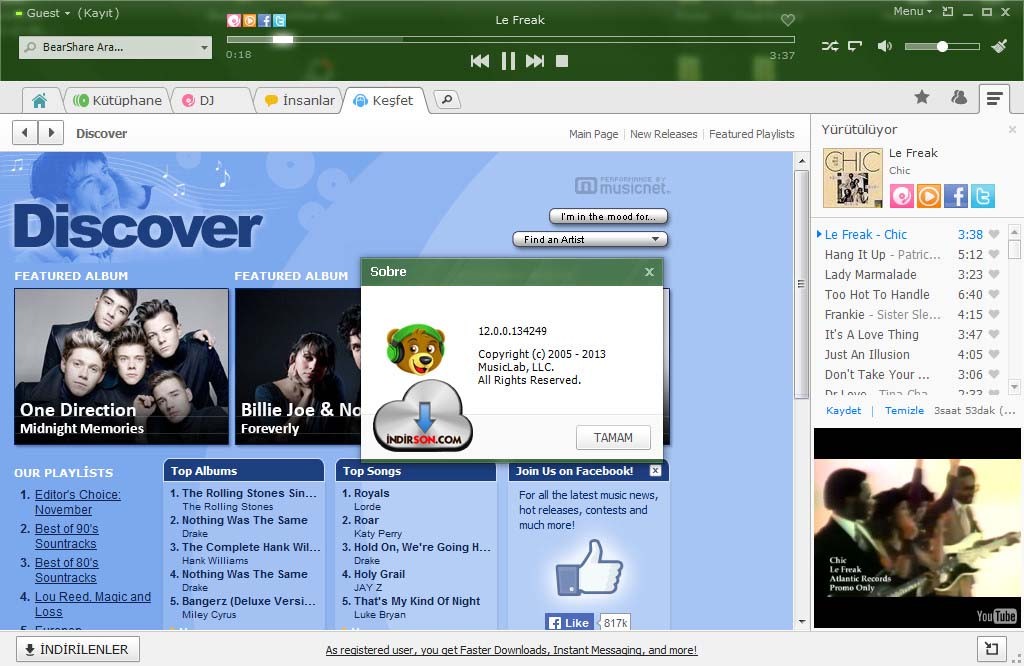
Task: Click the orange play icon in Yürütülüyor panel
Action: click(x=929, y=196)
